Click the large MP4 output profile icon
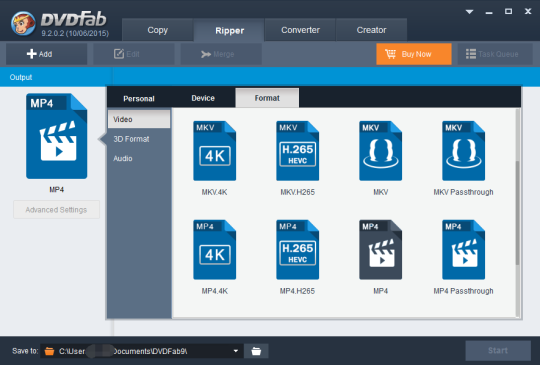540x365 pixels. (x=56, y=136)
